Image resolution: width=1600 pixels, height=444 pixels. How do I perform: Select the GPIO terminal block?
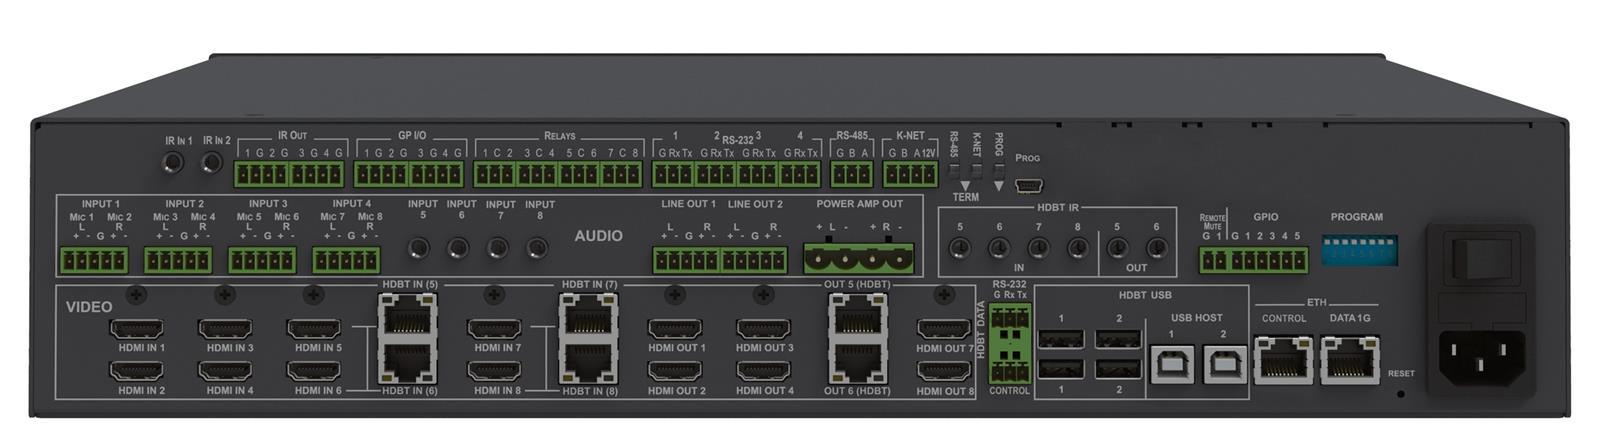click(1268, 260)
